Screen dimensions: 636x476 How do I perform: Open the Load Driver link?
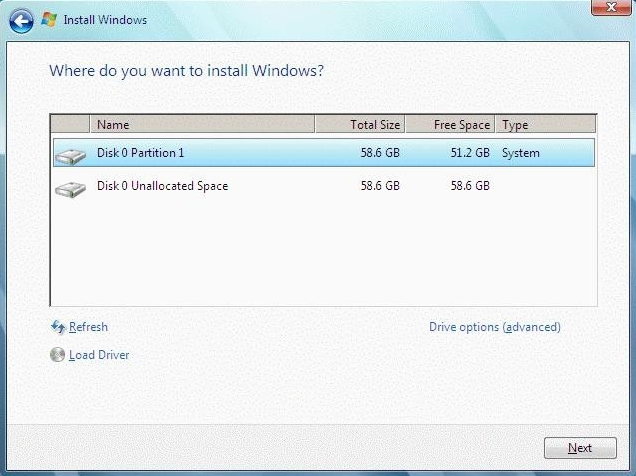point(99,355)
